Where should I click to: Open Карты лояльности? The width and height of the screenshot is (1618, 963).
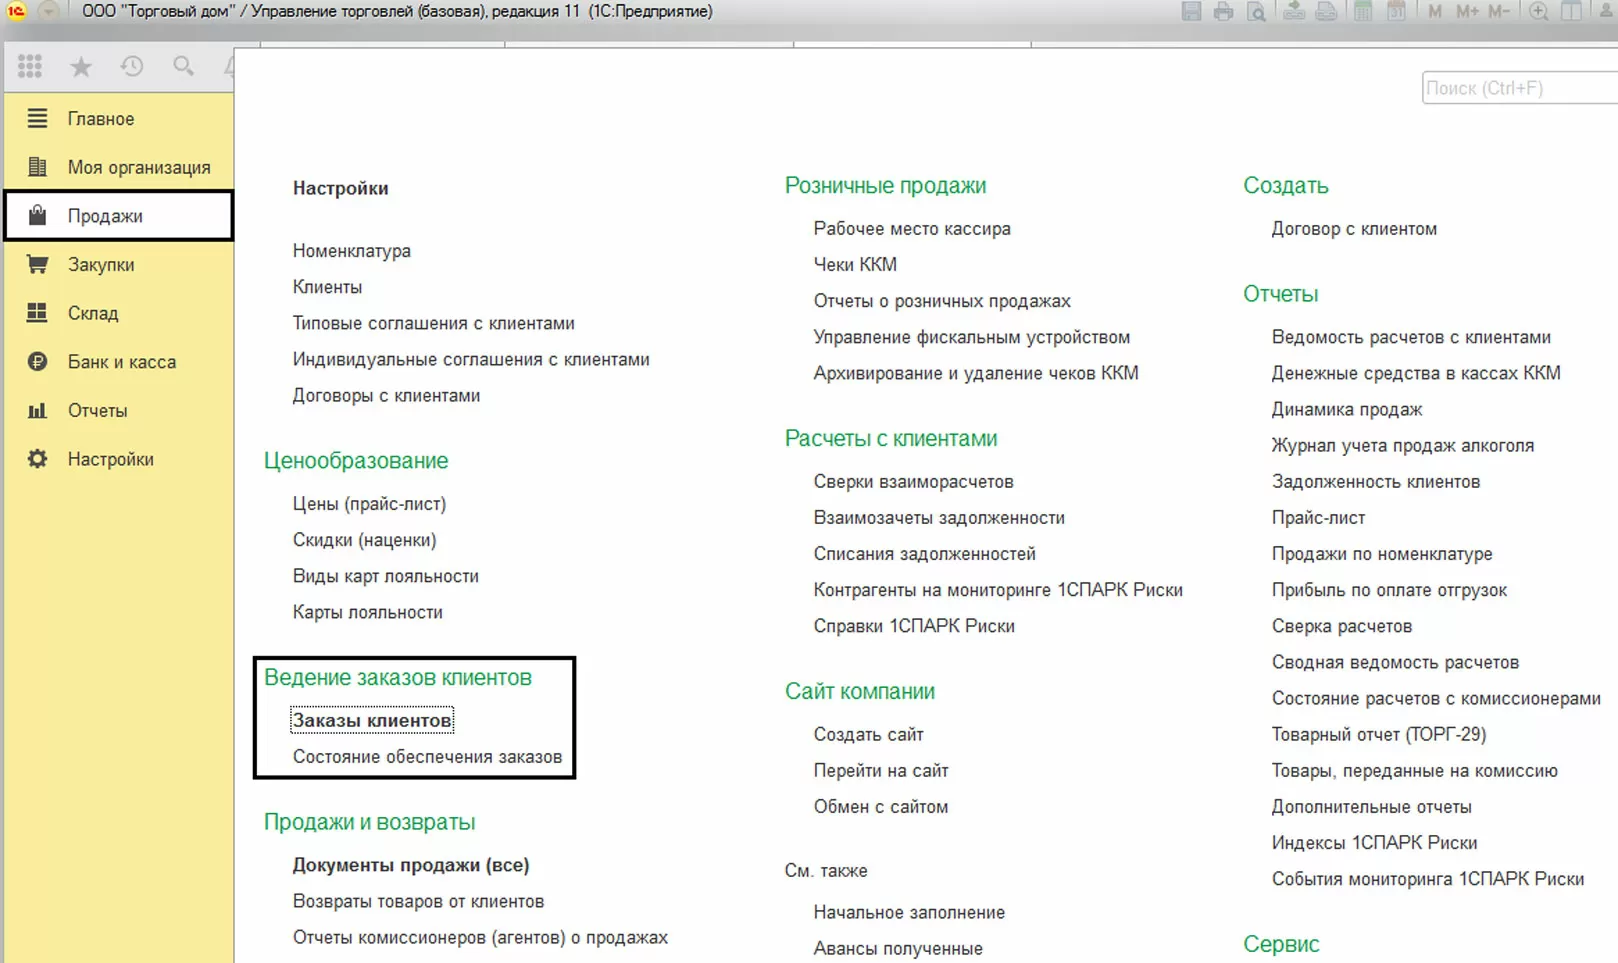tap(367, 612)
